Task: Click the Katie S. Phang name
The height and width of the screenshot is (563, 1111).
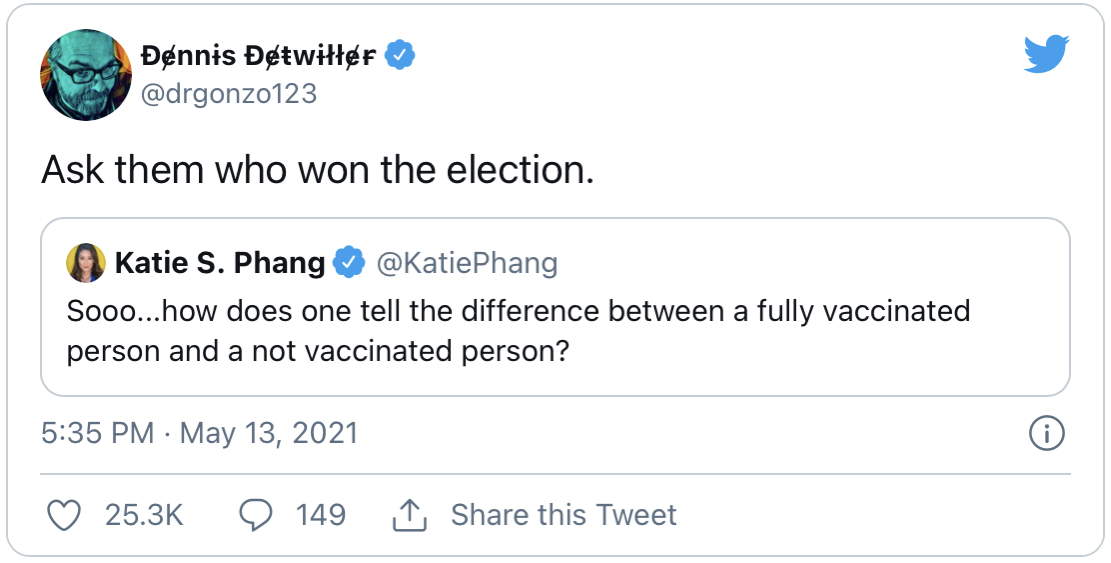Action: pos(220,263)
